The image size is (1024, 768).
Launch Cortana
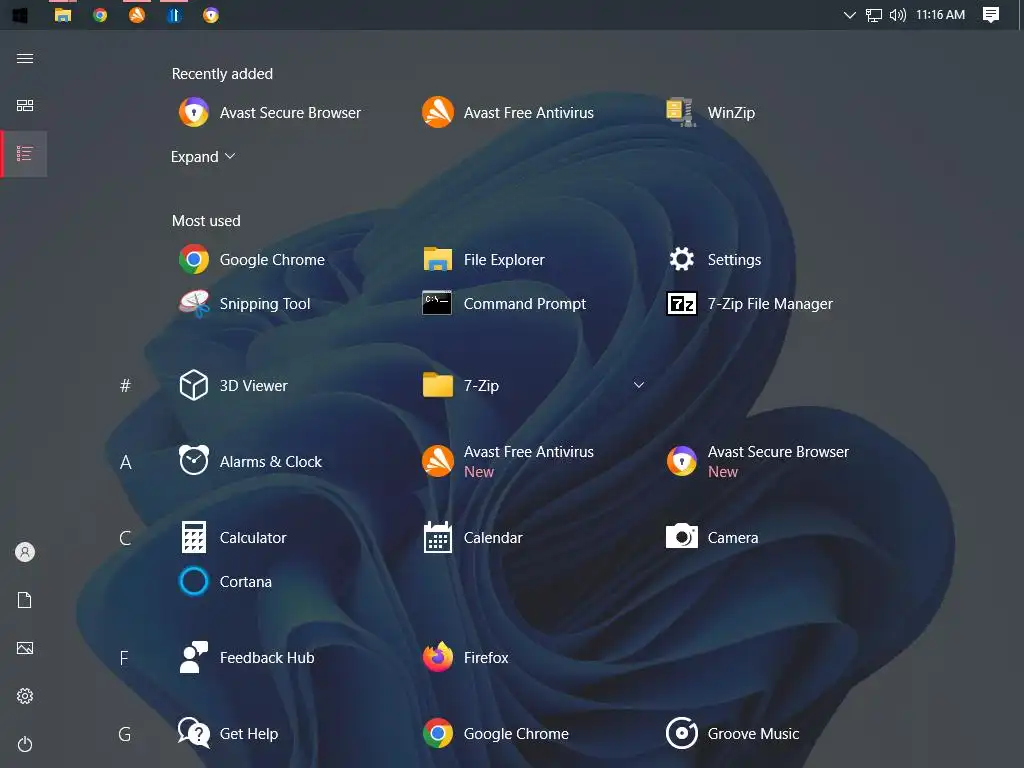(225, 581)
